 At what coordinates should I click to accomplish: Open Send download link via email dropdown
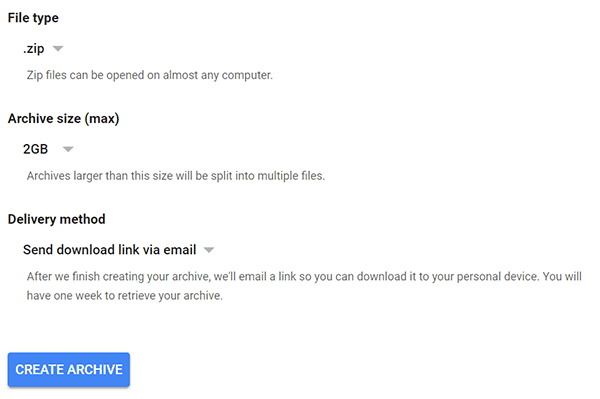click(x=119, y=250)
